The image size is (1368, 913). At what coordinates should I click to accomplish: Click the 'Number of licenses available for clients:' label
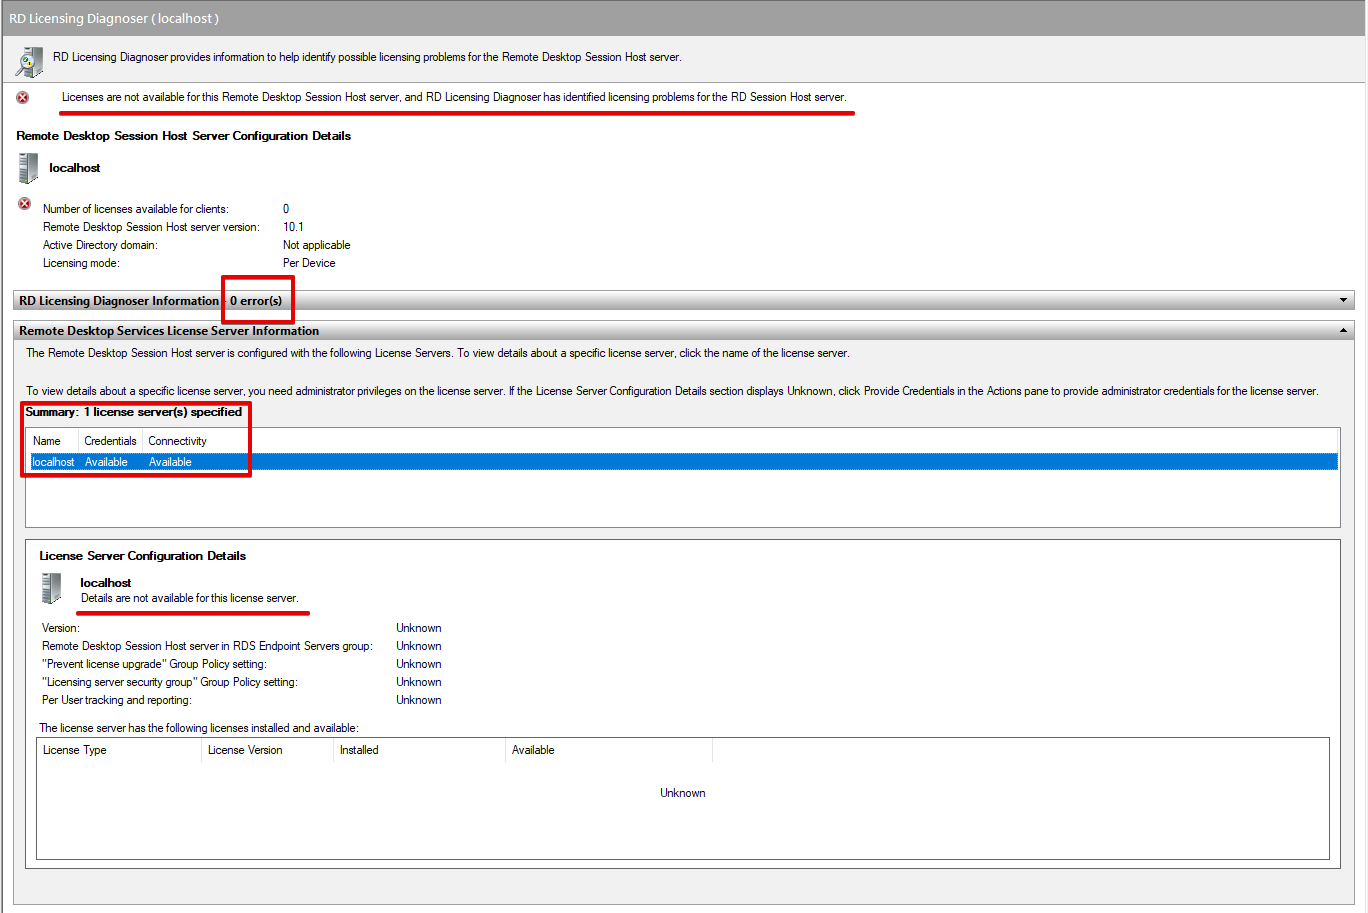click(x=136, y=209)
